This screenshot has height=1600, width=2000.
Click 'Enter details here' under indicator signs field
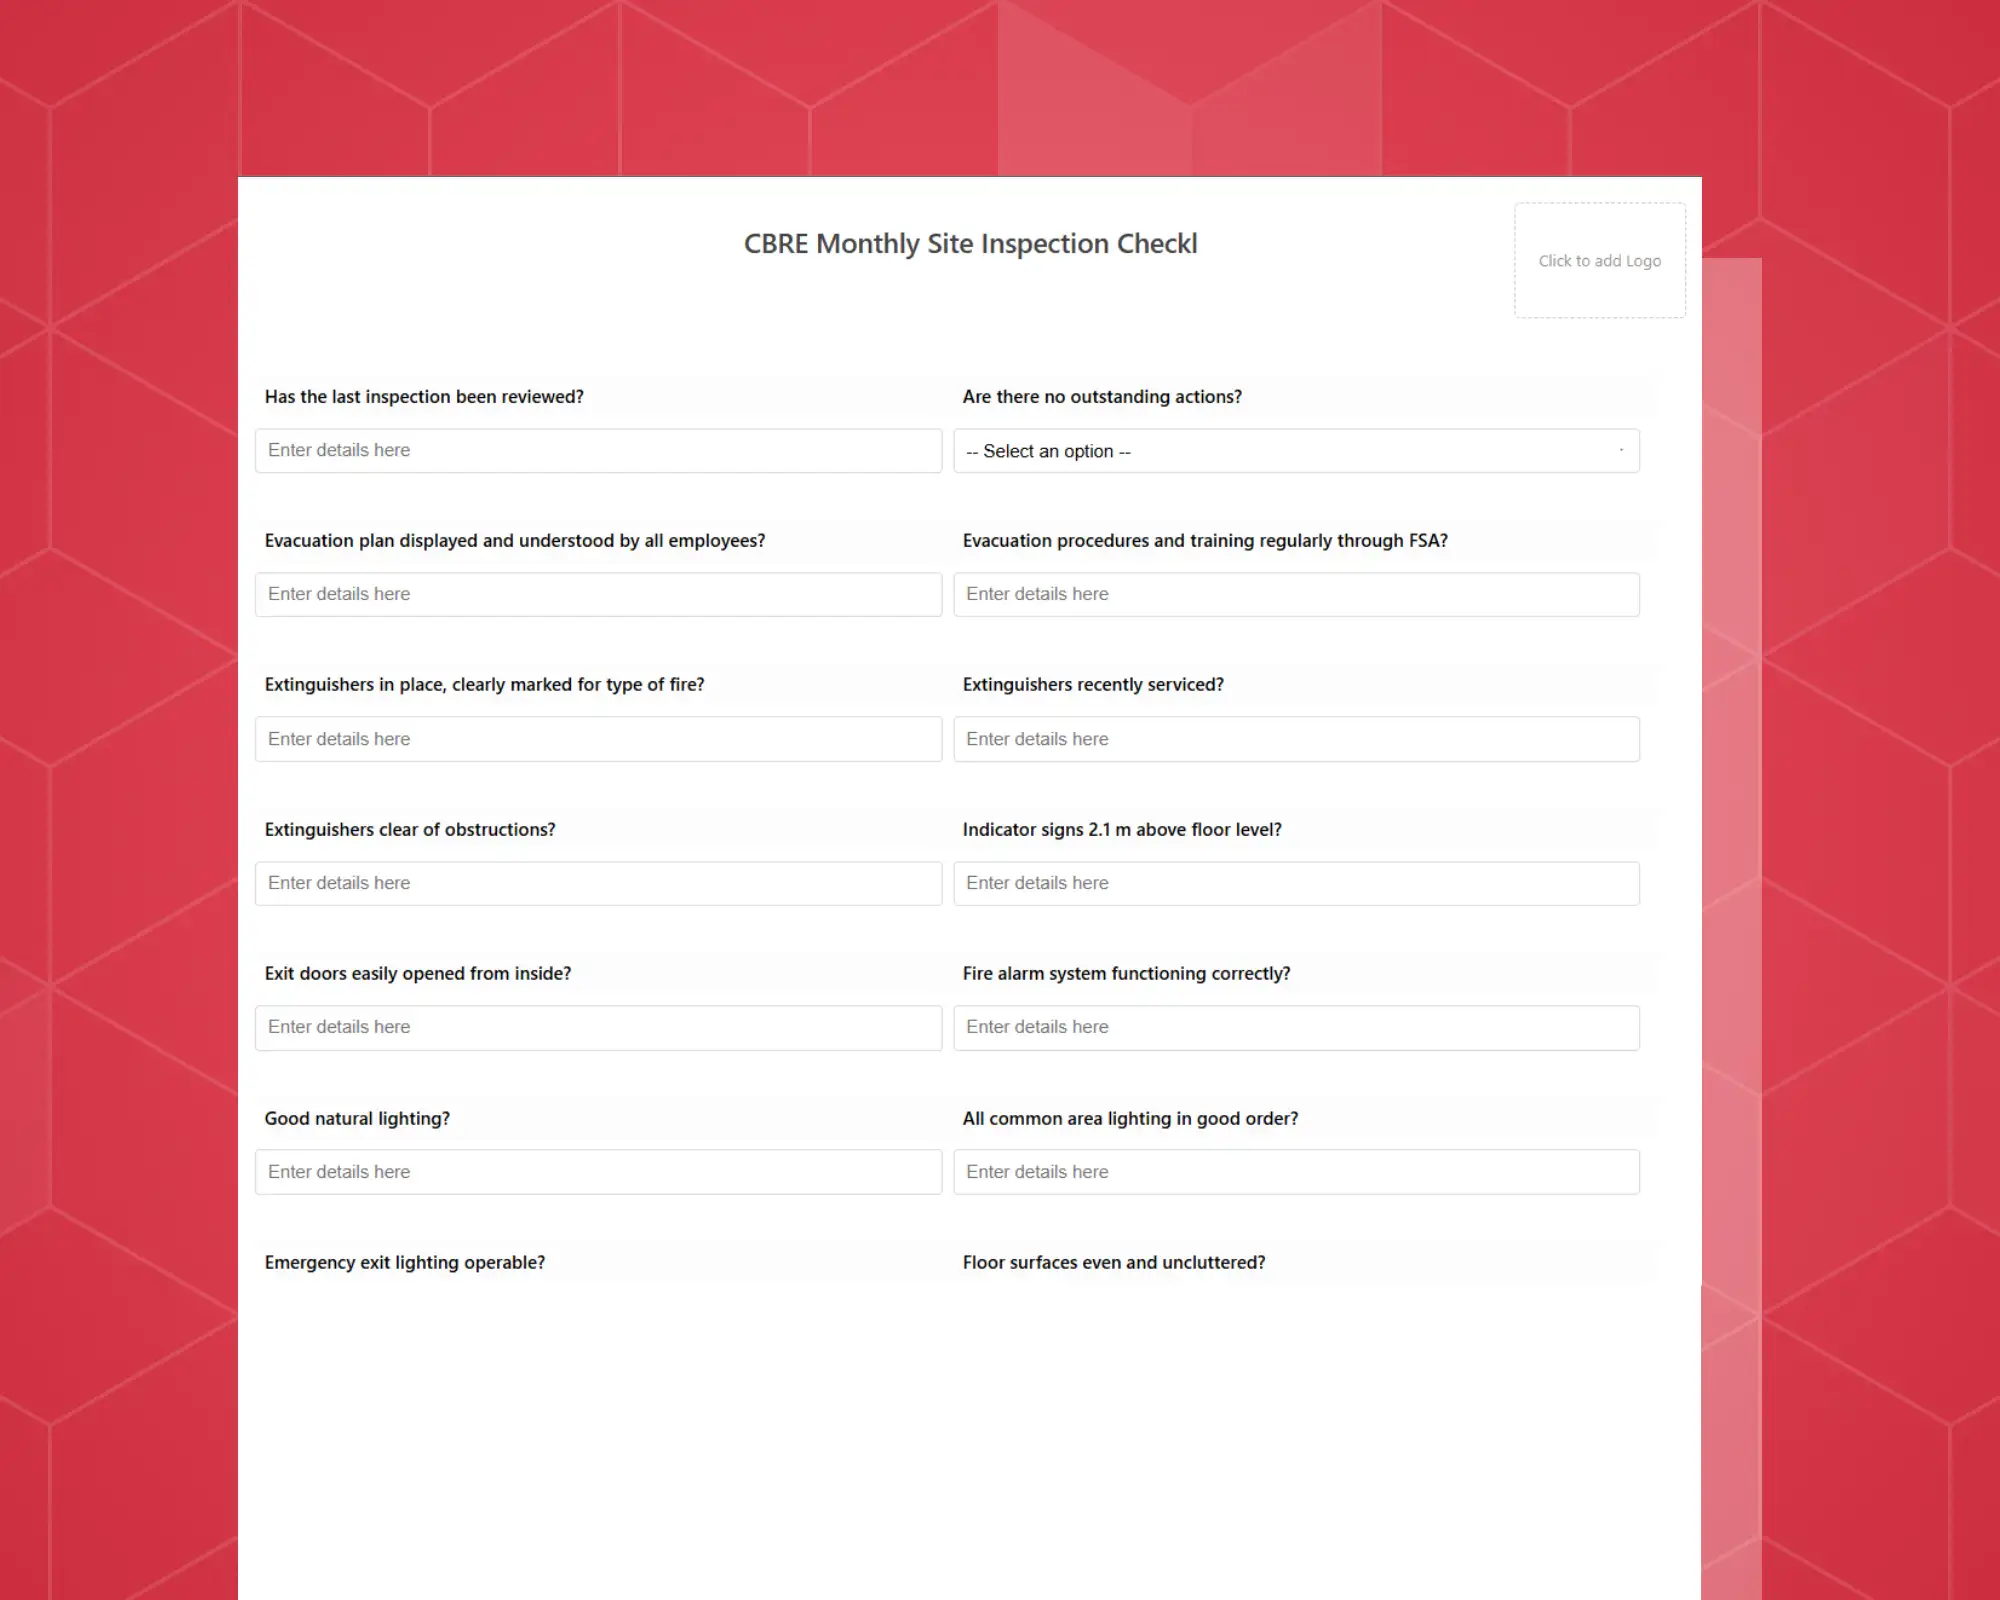coord(1296,883)
